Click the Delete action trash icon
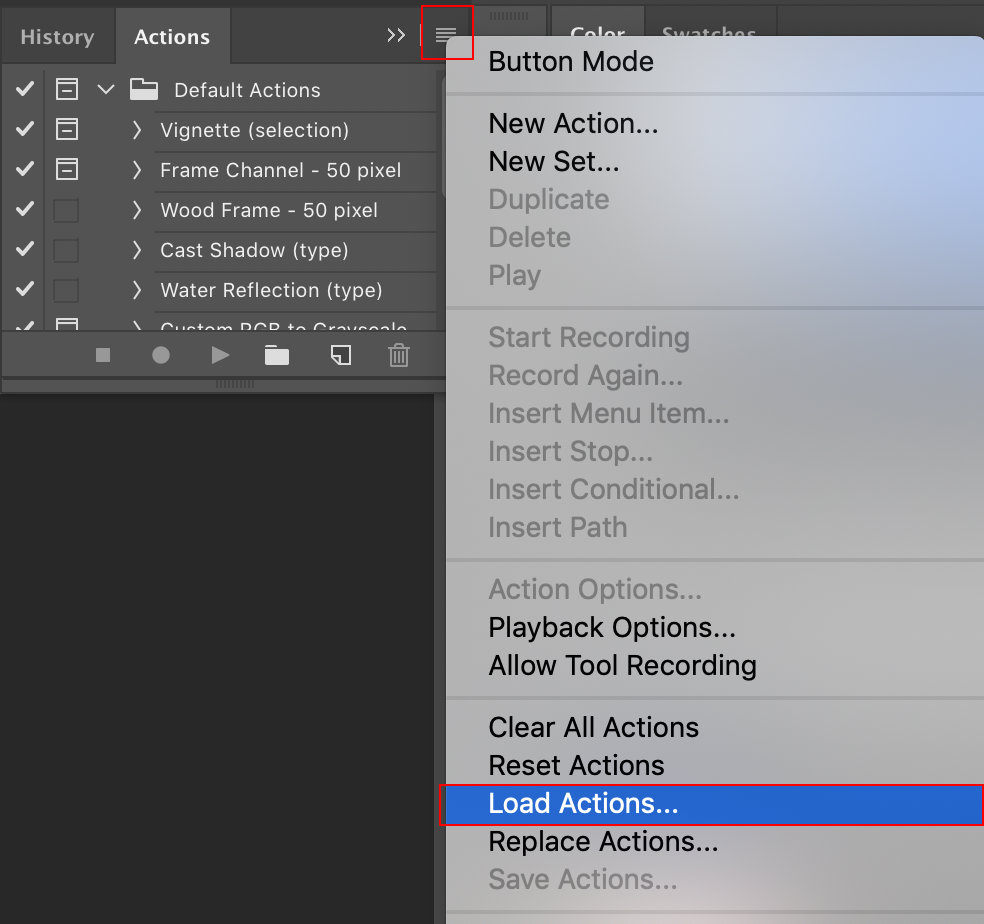Screen dimensions: 984x924 pos(399,355)
